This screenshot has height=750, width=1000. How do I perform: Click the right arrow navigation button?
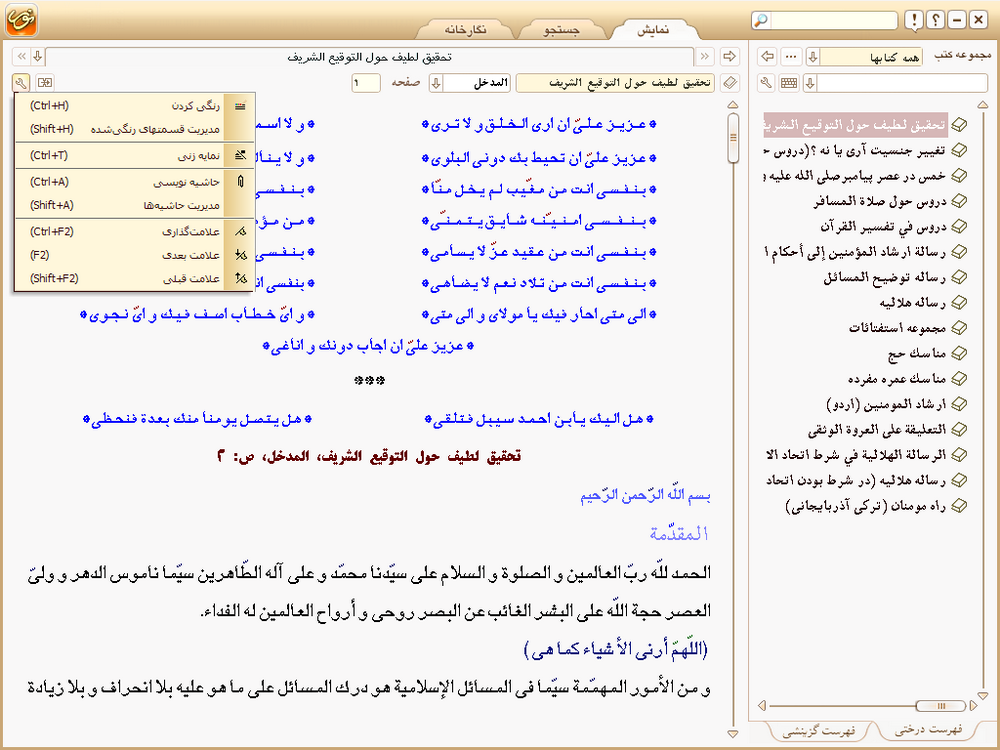(x=729, y=56)
